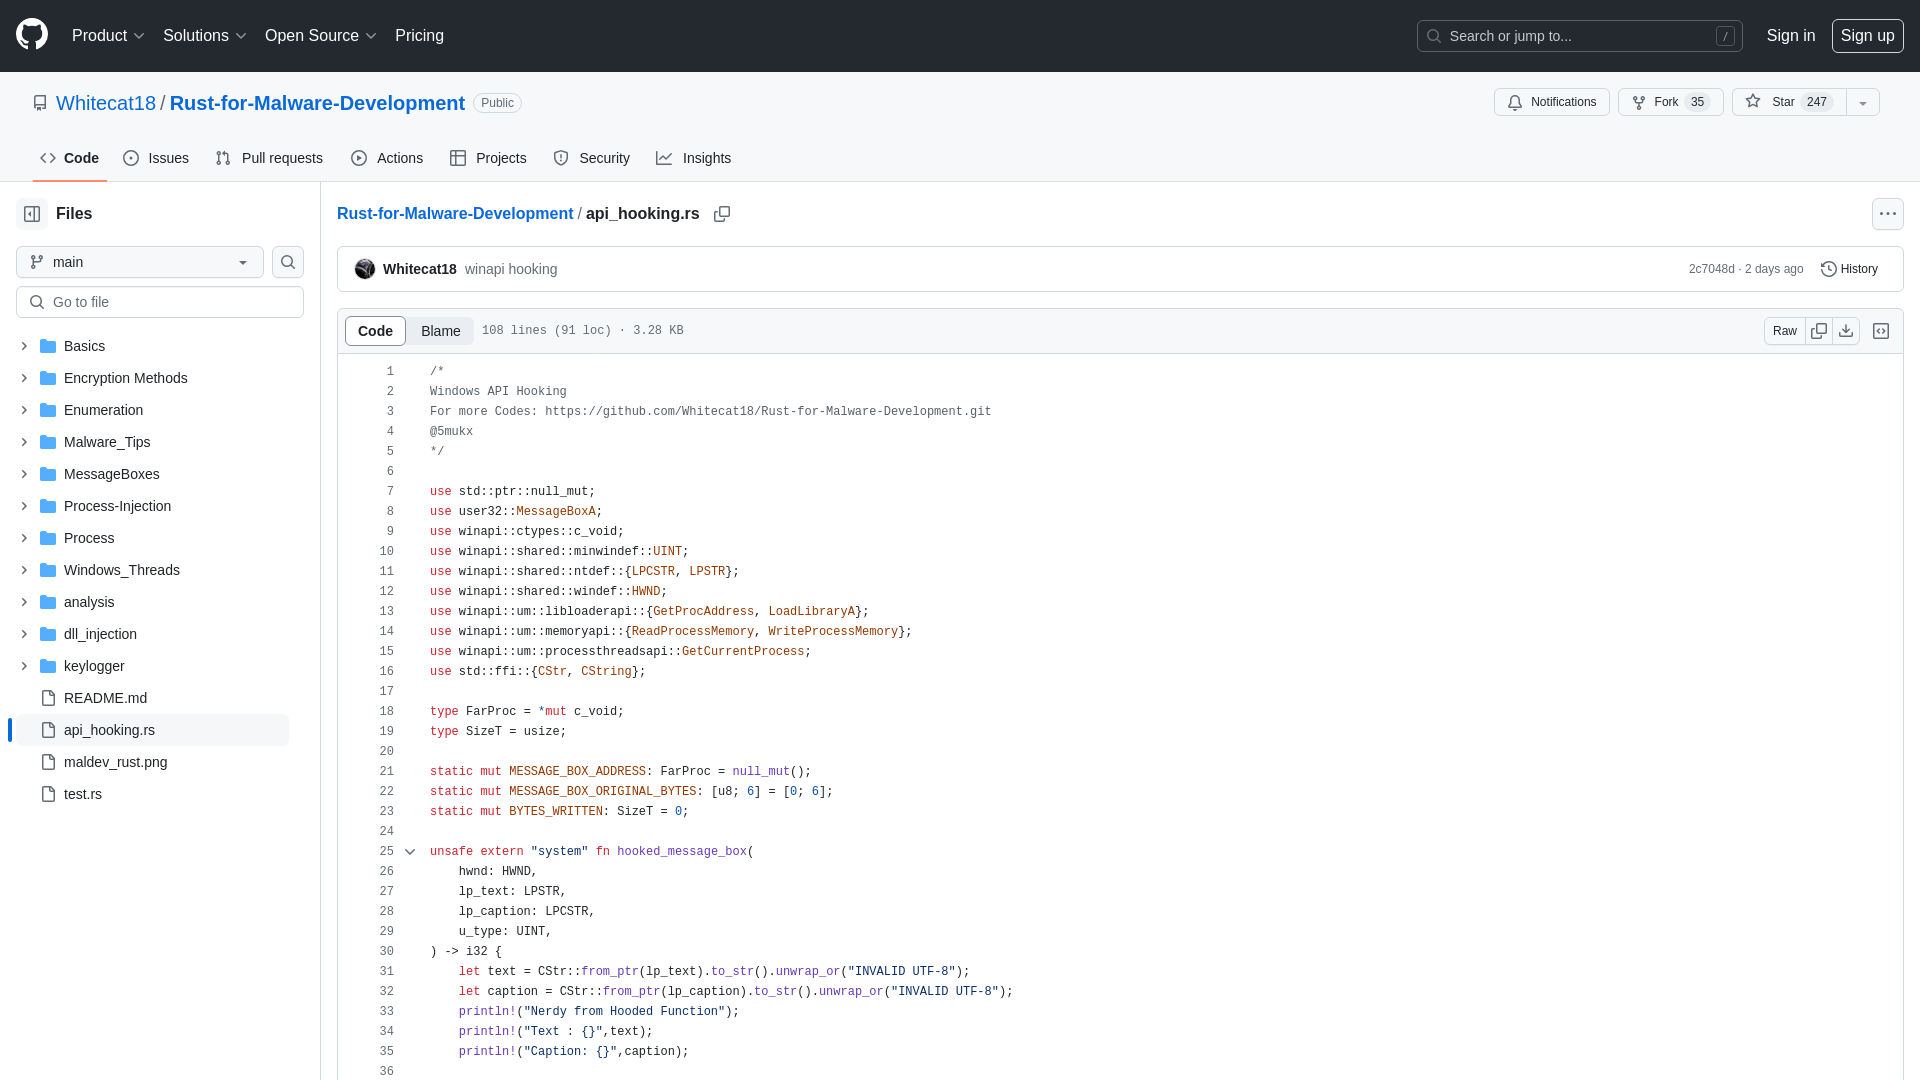This screenshot has height=1080, width=1920.
Task: Expand the Windows_Threads folder chevron
Action: [x=24, y=570]
